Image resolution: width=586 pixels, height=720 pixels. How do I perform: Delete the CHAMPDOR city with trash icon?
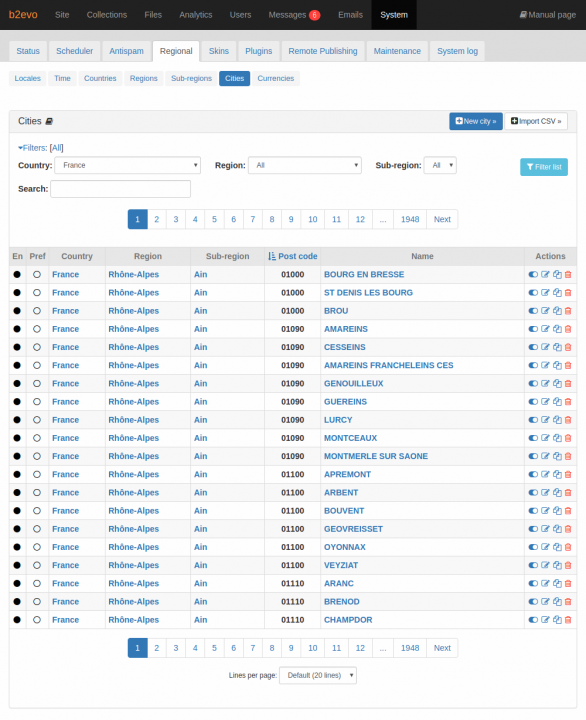pos(568,620)
